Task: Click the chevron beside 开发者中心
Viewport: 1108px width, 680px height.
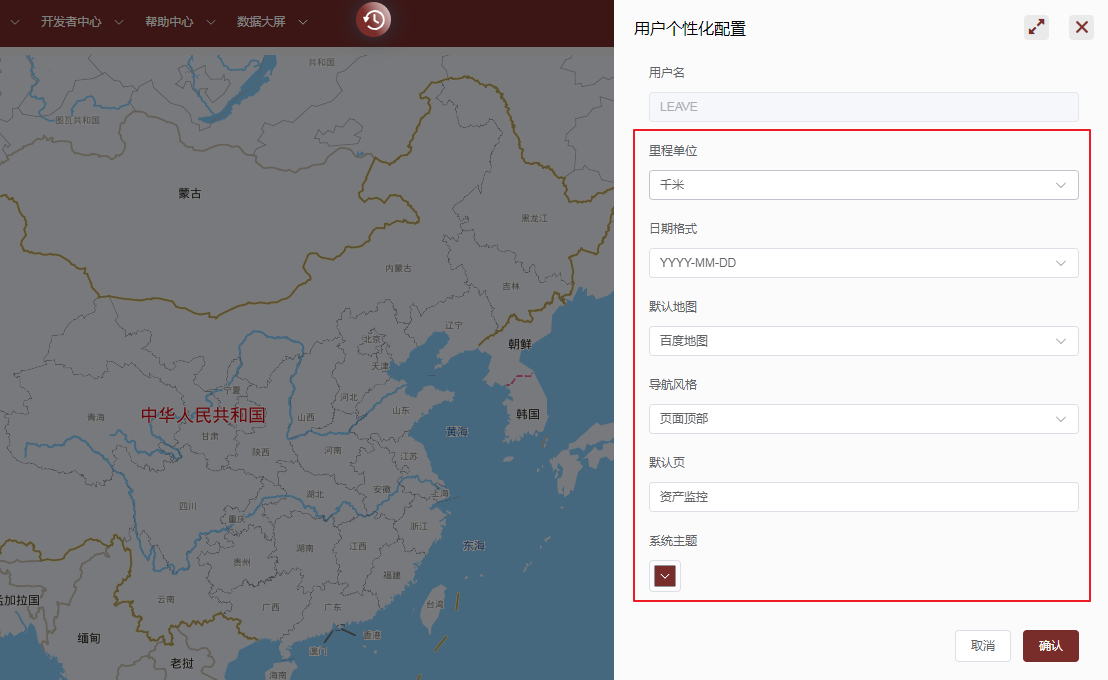Action: [x=119, y=22]
